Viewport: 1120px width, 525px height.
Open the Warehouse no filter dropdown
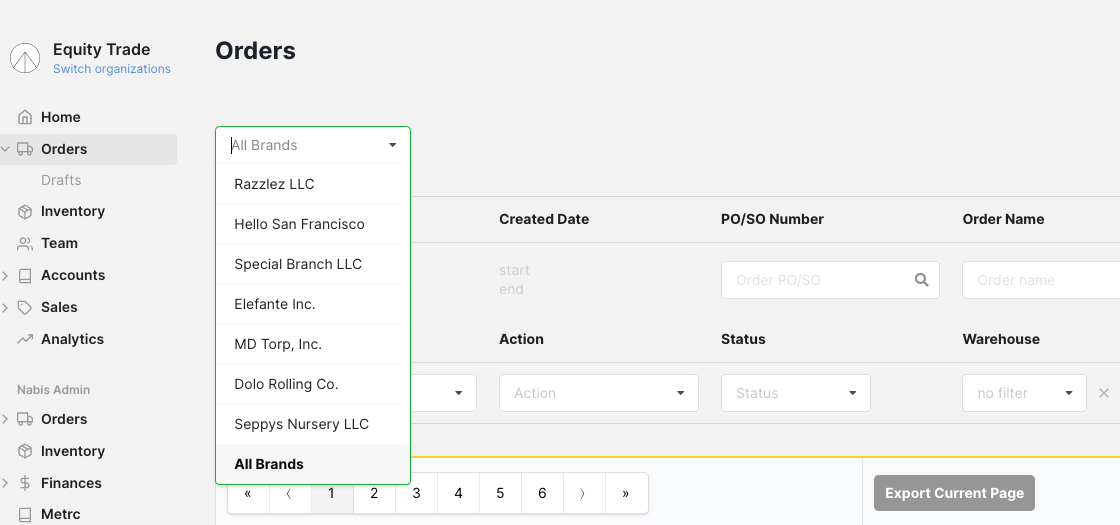pyautogui.click(x=1023, y=393)
